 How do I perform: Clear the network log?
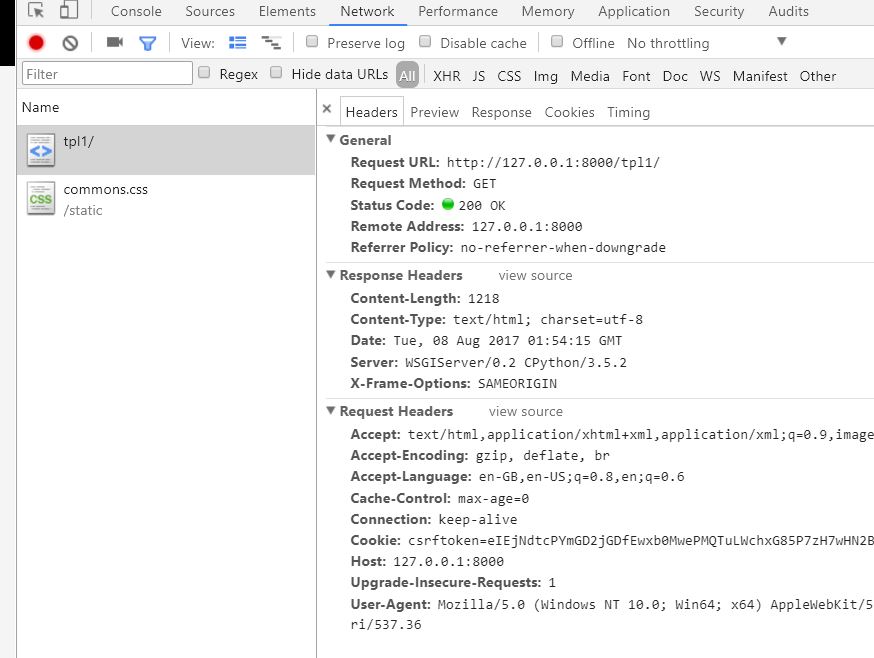click(x=70, y=43)
